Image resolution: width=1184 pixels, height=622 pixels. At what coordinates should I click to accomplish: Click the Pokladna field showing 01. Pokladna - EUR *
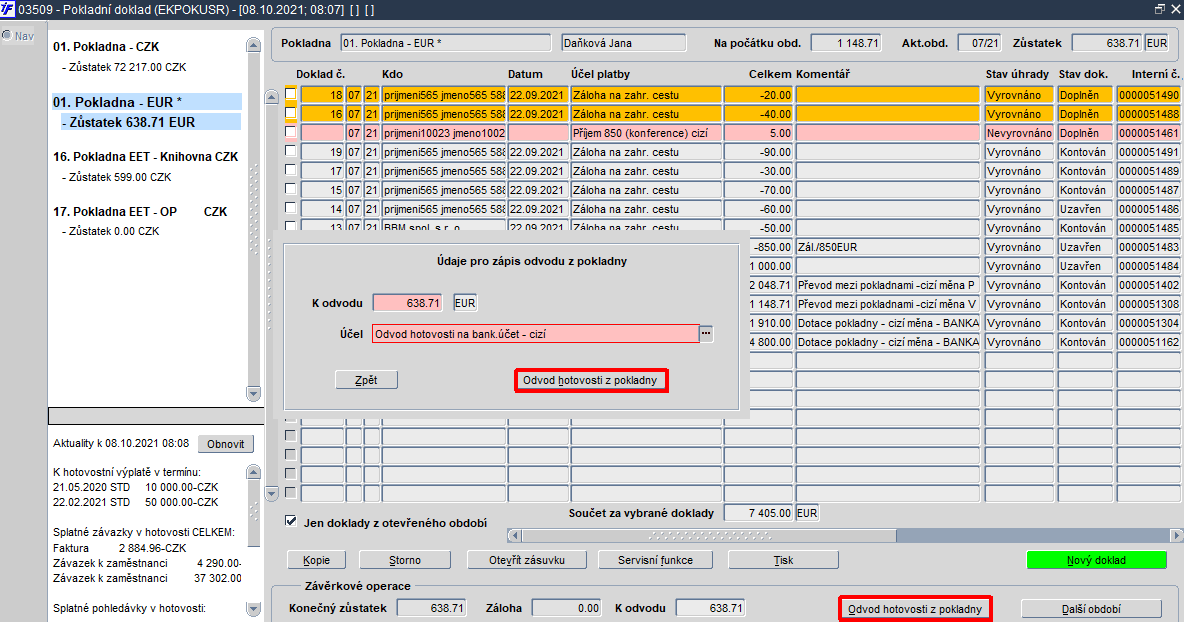pos(446,43)
